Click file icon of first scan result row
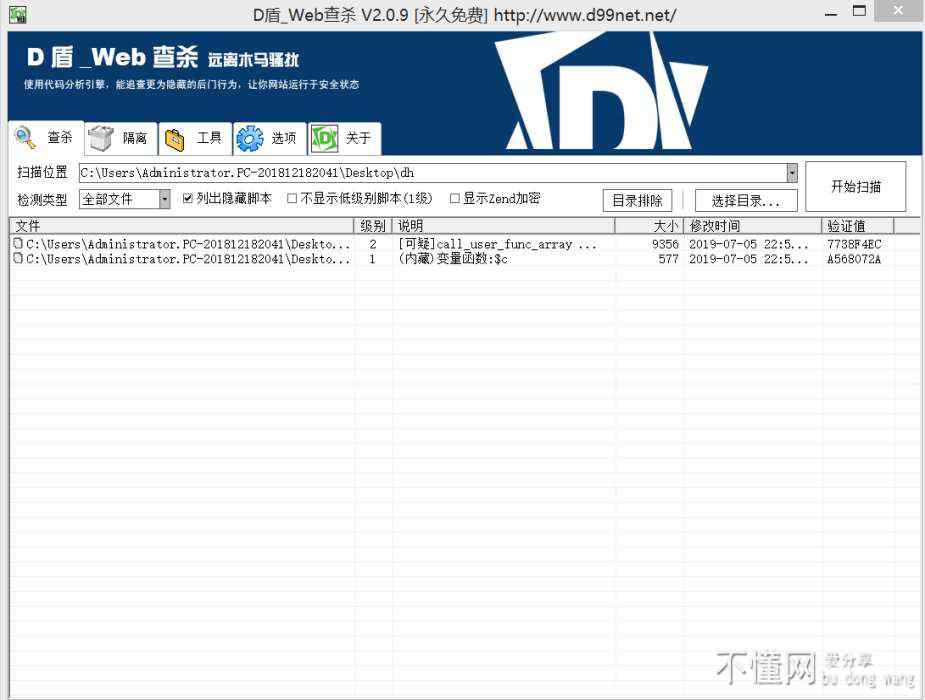The height and width of the screenshot is (700, 925). click(x=18, y=244)
